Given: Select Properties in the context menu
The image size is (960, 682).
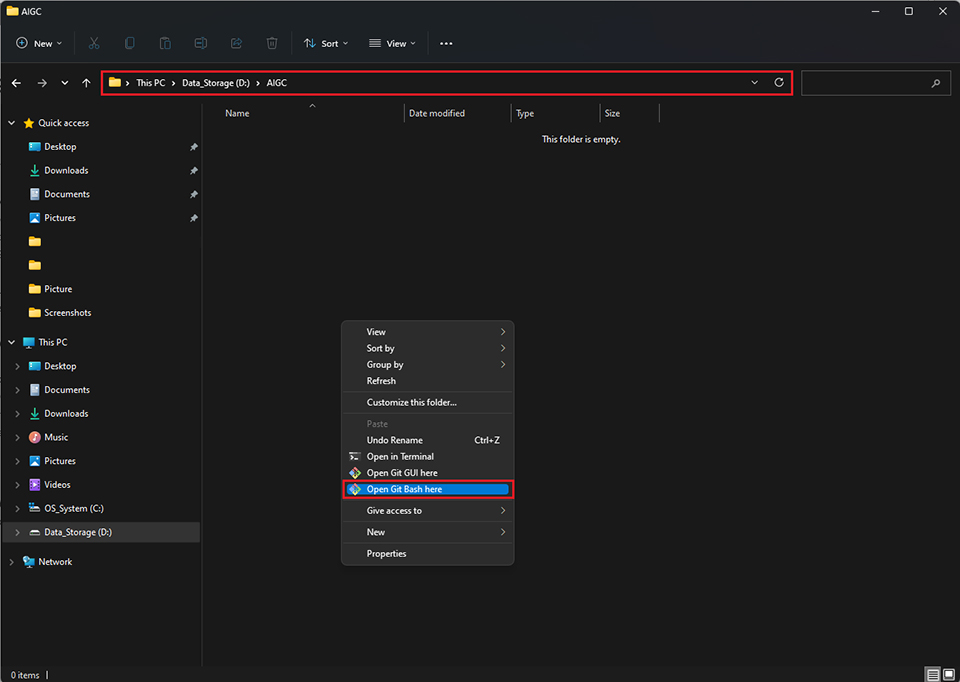Looking at the screenshot, I should [x=386, y=554].
